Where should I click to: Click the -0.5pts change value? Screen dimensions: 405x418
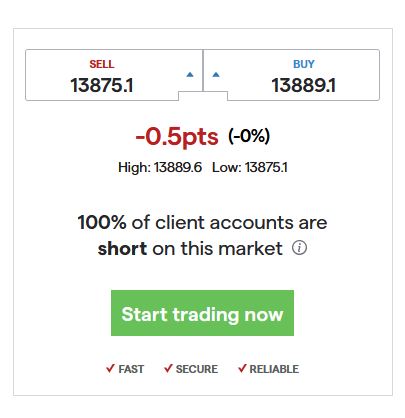click(177, 137)
